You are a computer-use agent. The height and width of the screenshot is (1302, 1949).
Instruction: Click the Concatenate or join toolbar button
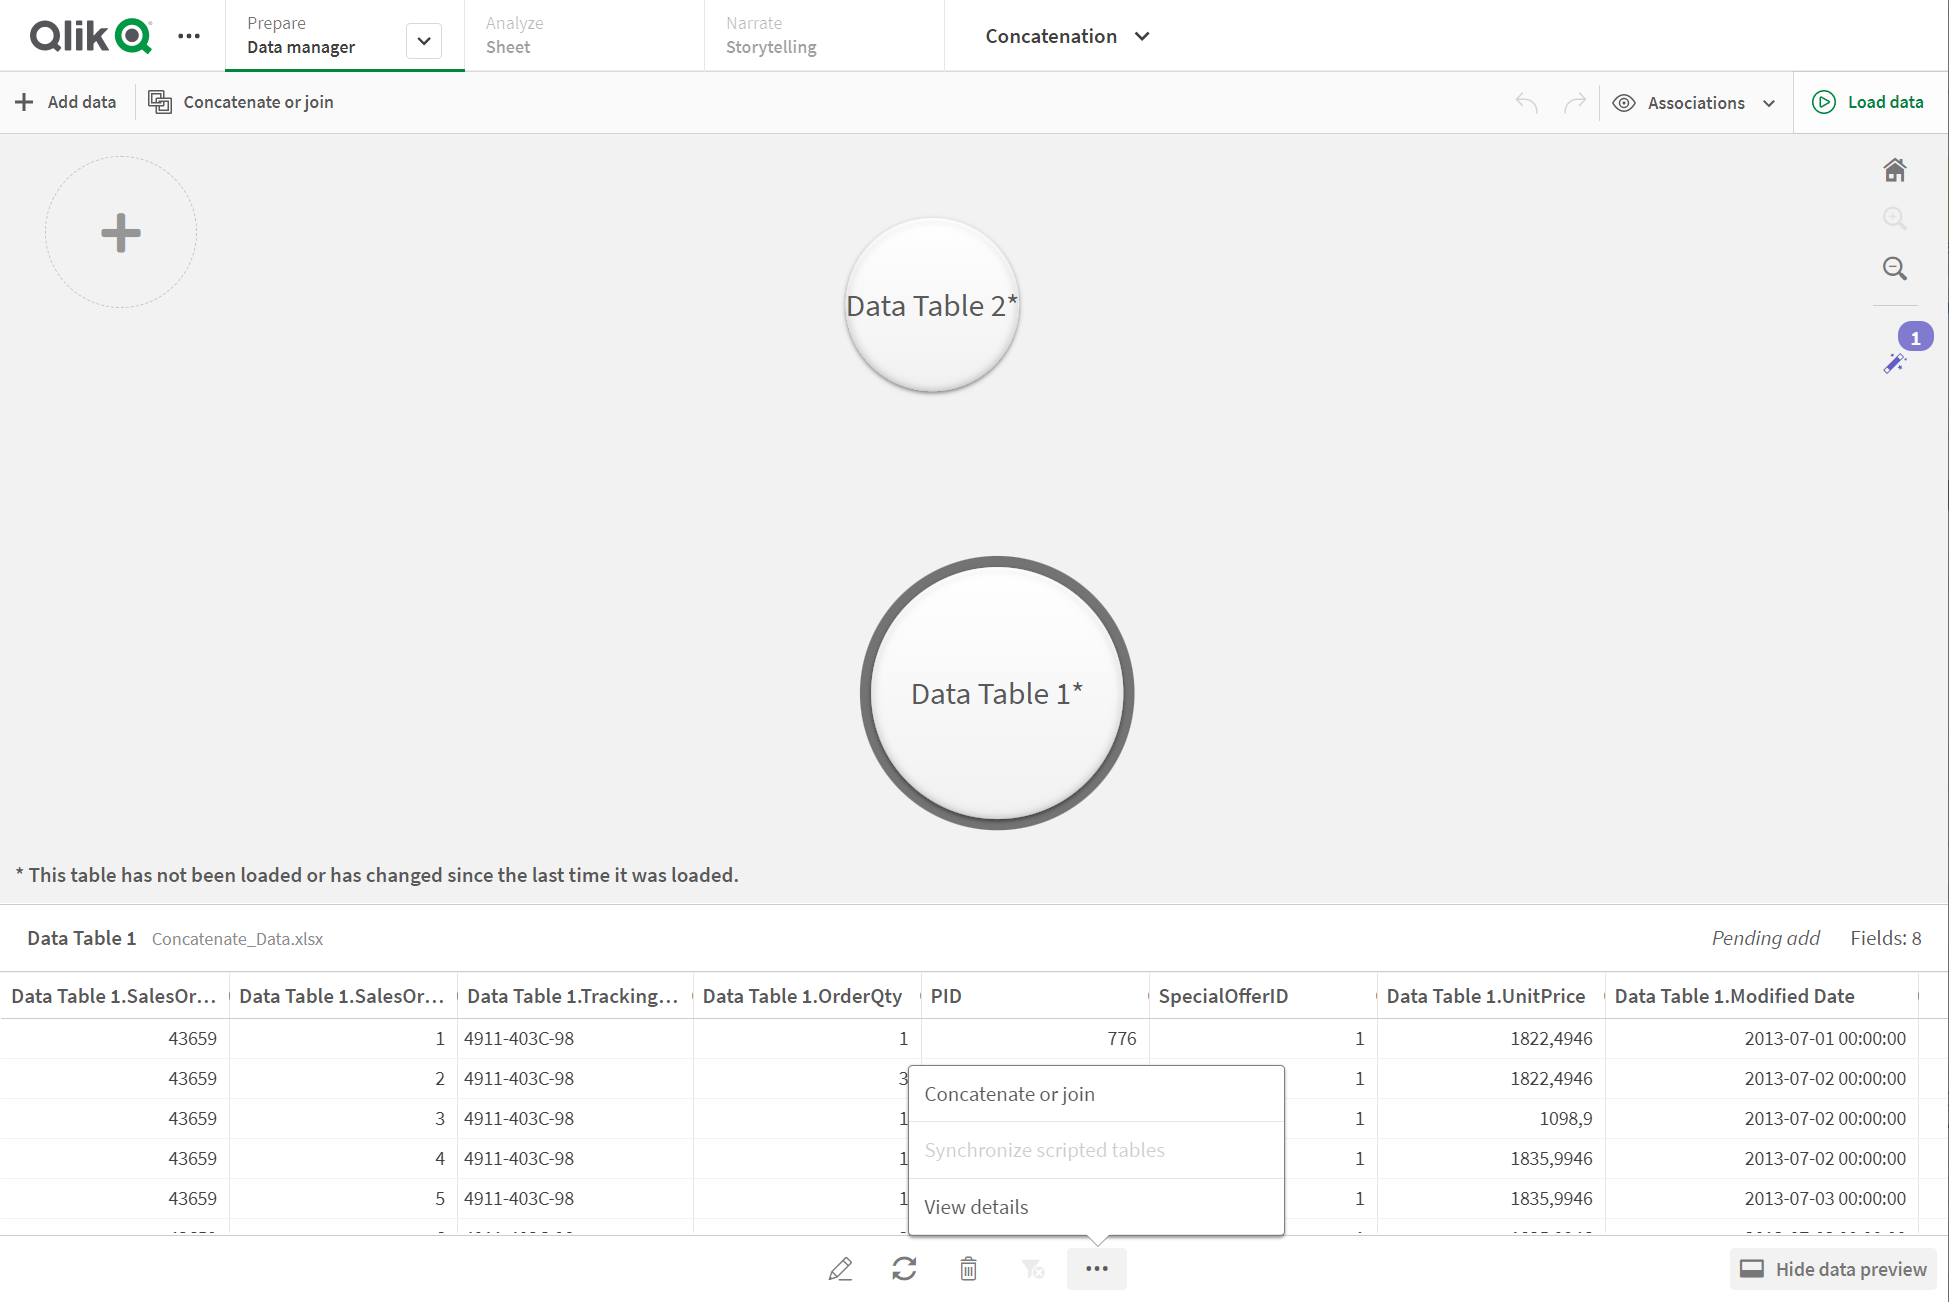tap(243, 100)
